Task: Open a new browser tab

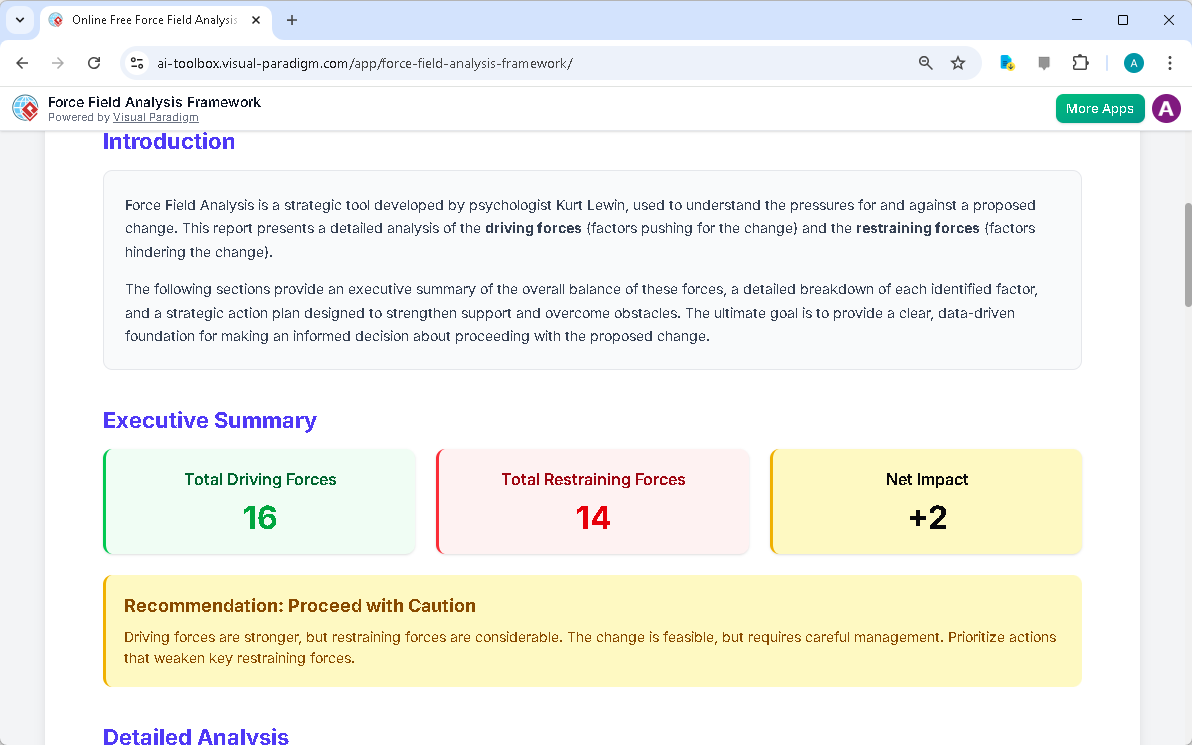Action: point(290,19)
